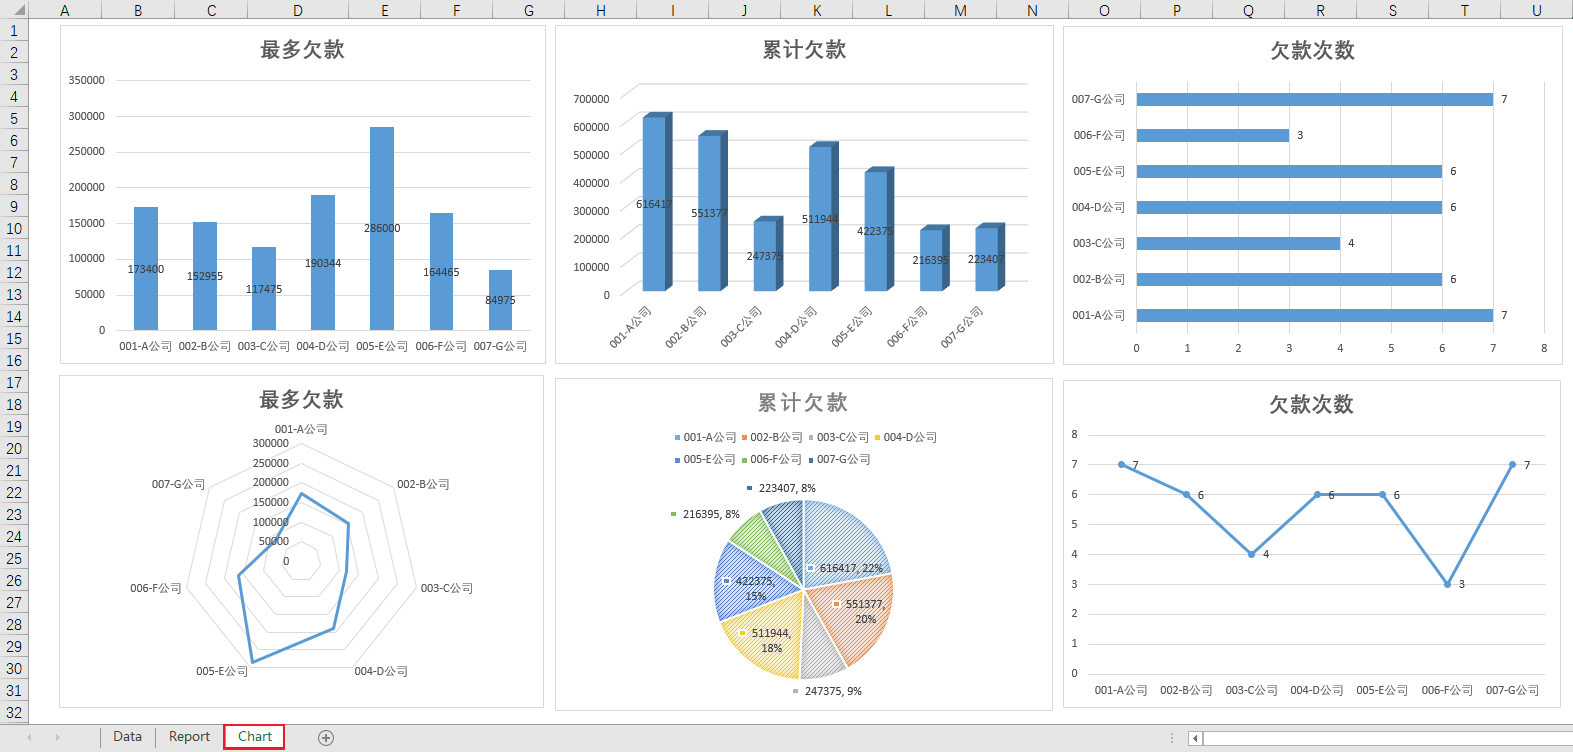Click horizontal scrollbar left arrow
The width and height of the screenshot is (1573, 752).
(x=1195, y=739)
